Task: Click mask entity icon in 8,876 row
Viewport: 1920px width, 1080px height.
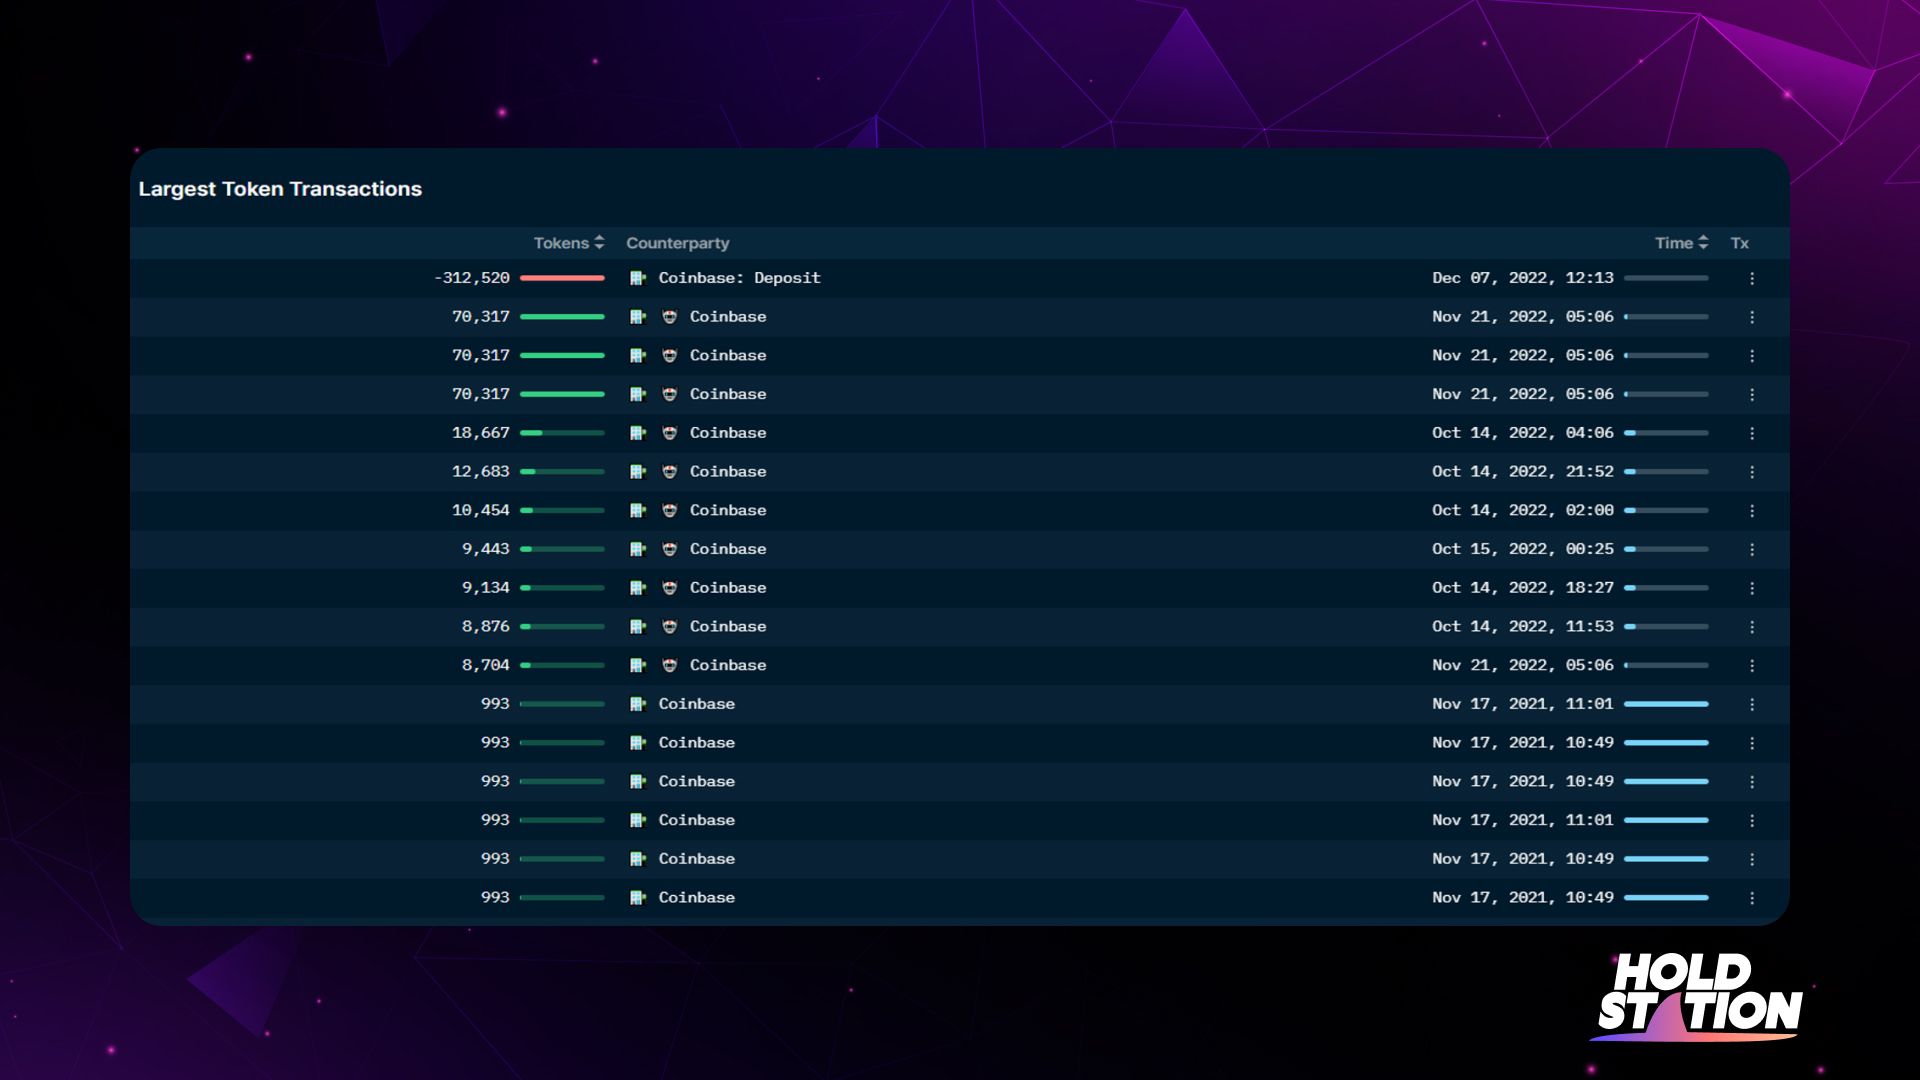Action: click(x=670, y=627)
